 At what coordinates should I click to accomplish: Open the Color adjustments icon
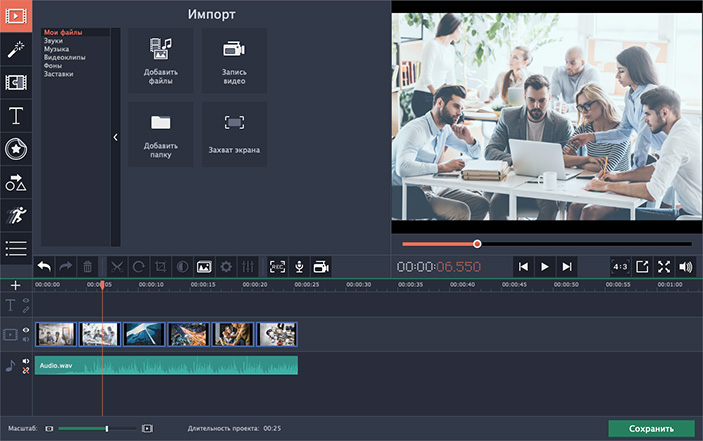[182, 267]
